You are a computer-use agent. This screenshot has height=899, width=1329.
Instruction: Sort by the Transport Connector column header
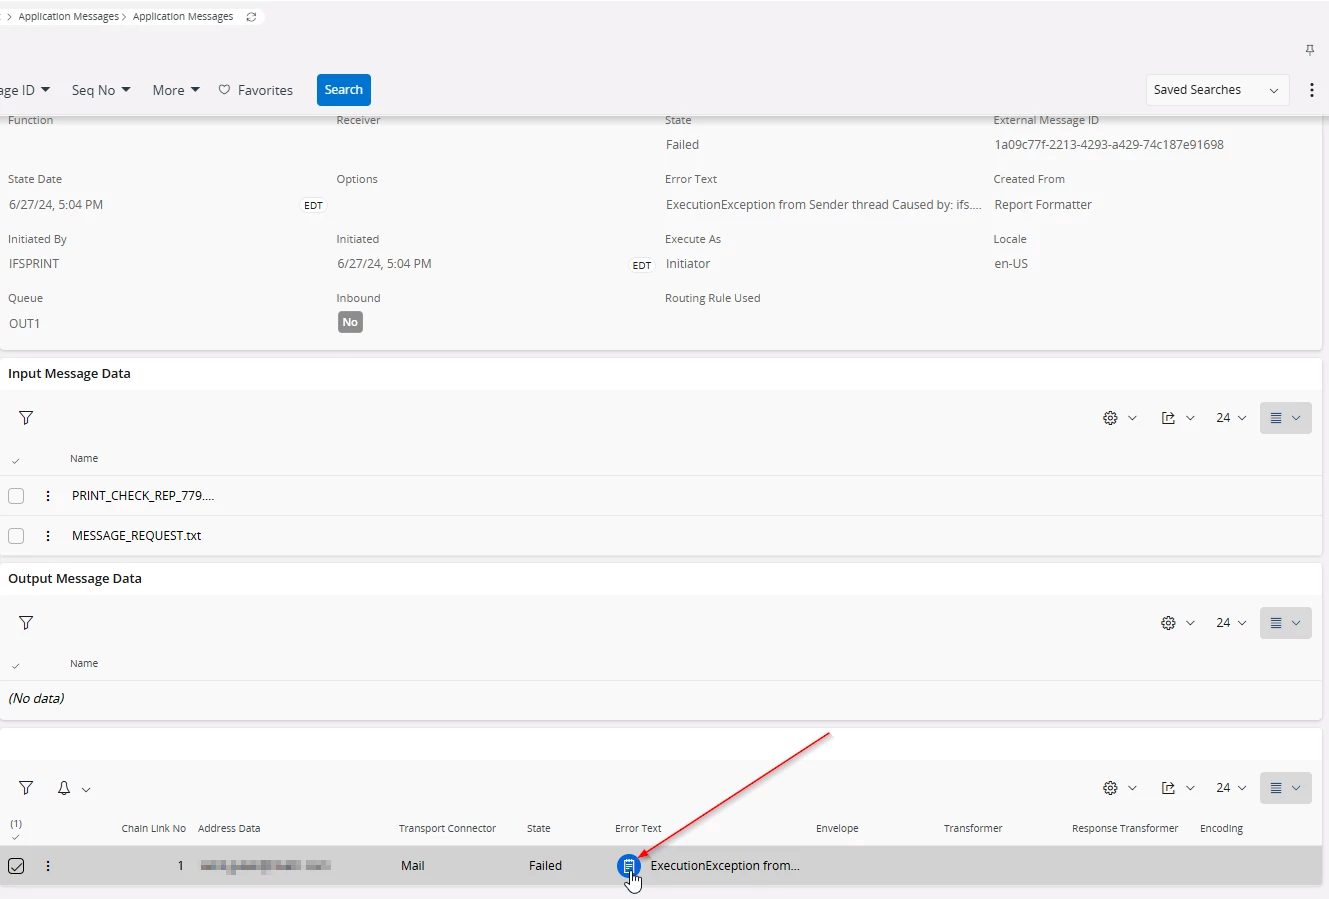point(447,828)
